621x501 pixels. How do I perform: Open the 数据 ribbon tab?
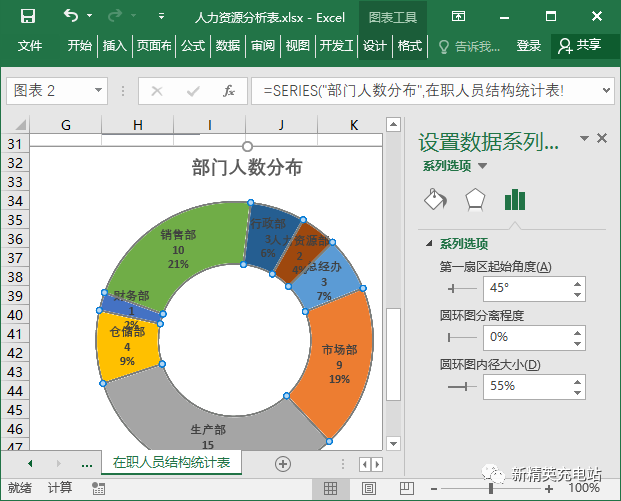click(x=228, y=46)
